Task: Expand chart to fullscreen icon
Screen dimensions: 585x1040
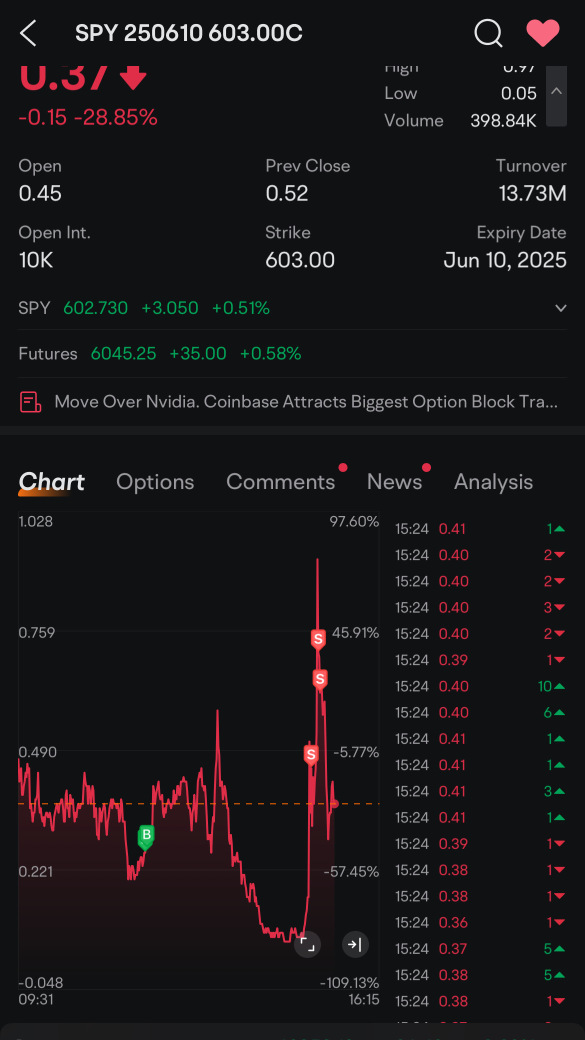Action: click(x=307, y=944)
